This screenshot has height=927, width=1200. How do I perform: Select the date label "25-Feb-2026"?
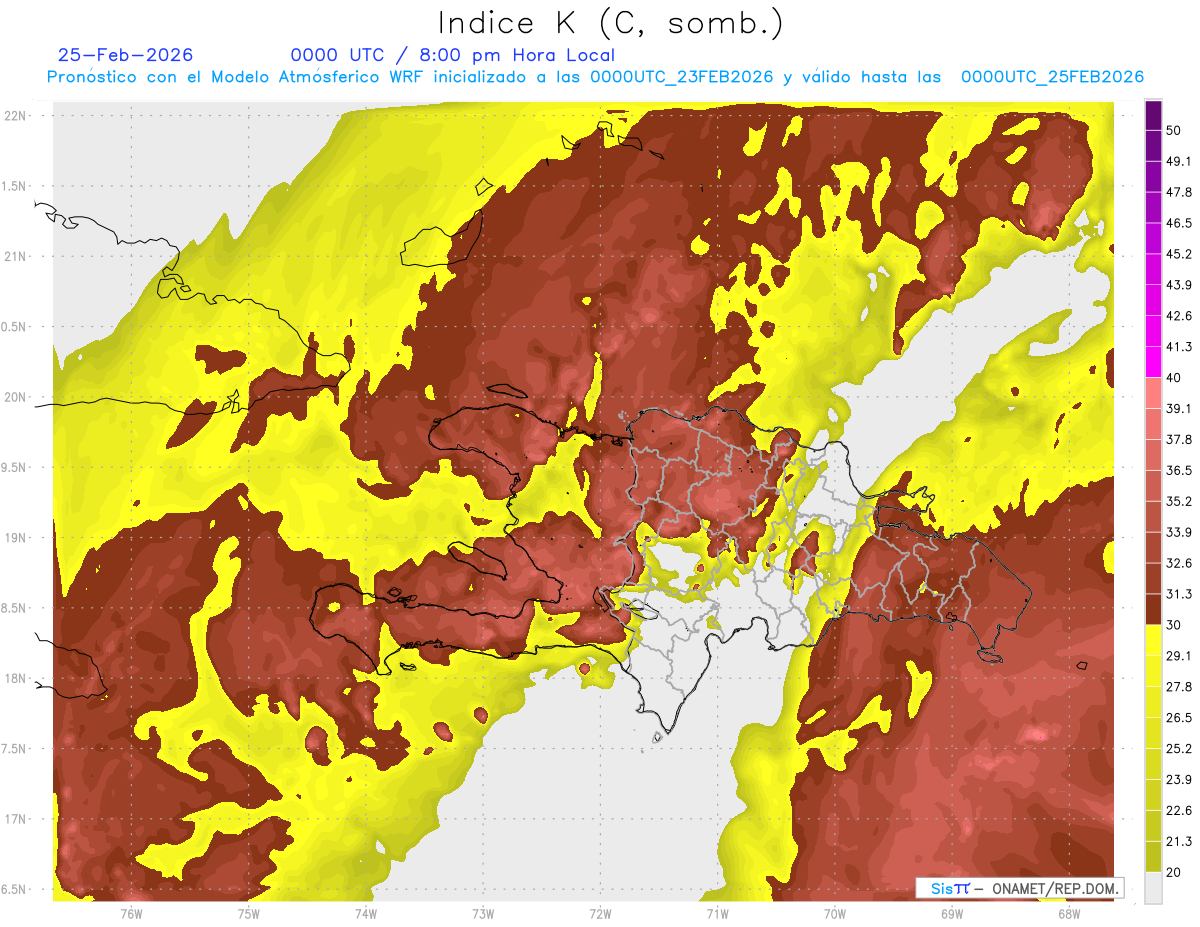(125, 55)
